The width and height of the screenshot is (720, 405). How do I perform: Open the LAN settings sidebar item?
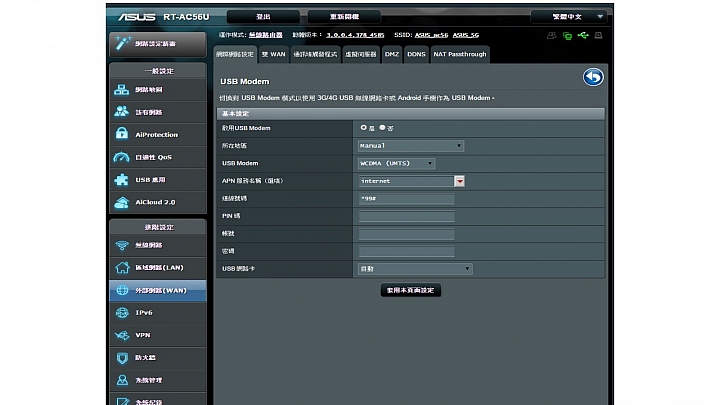click(158, 268)
